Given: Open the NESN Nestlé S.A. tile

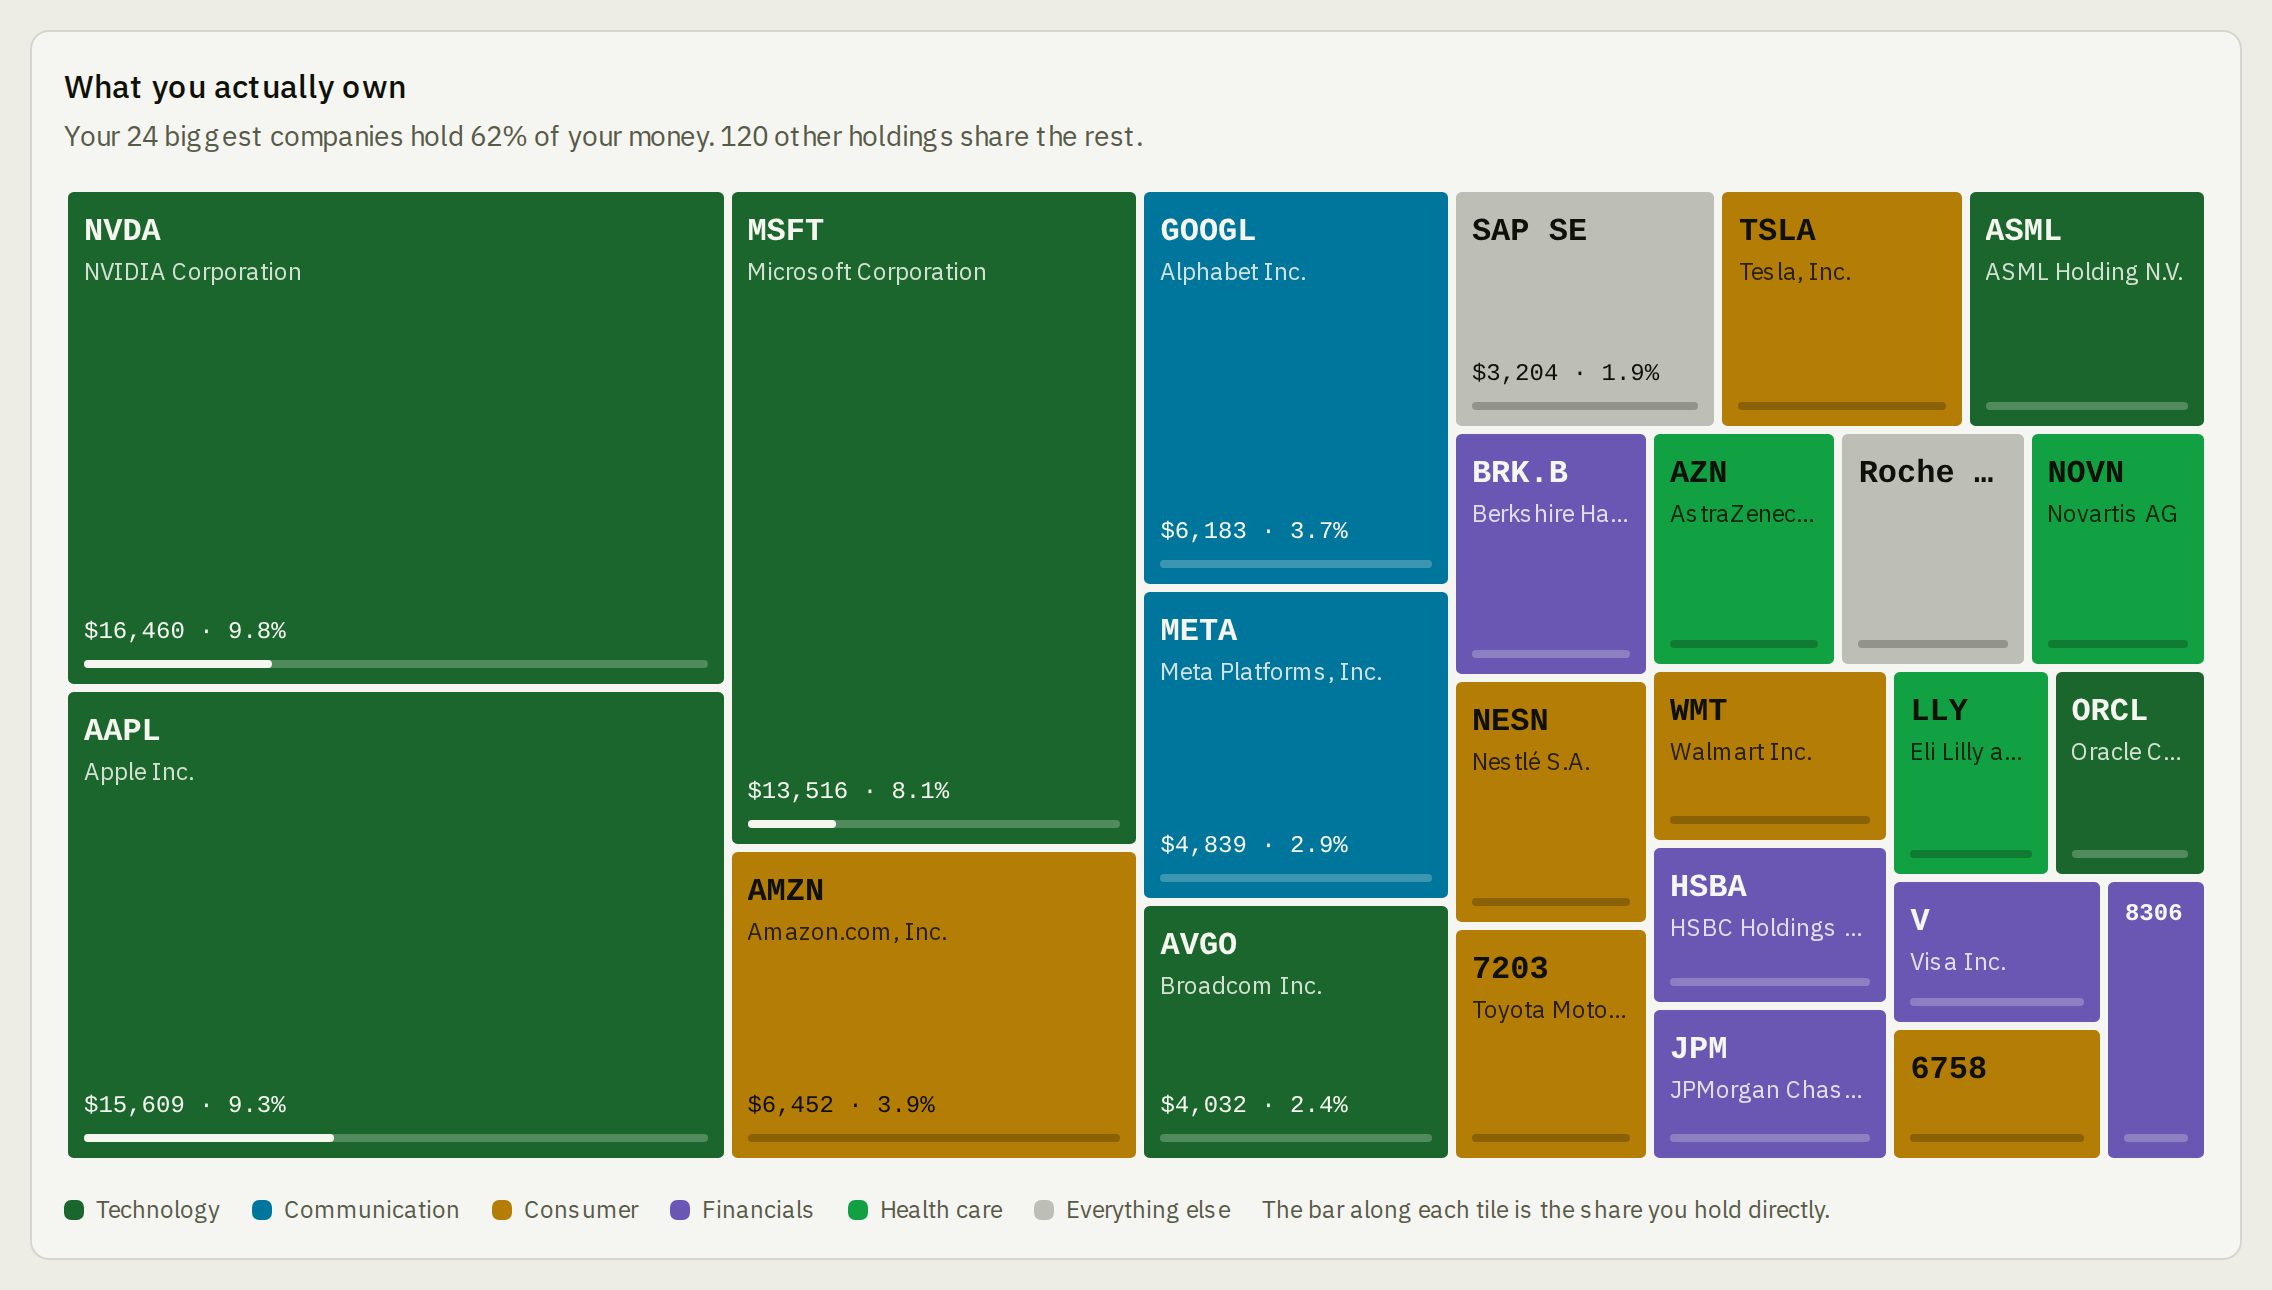Looking at the screenshot, I should click(1551, 802).
